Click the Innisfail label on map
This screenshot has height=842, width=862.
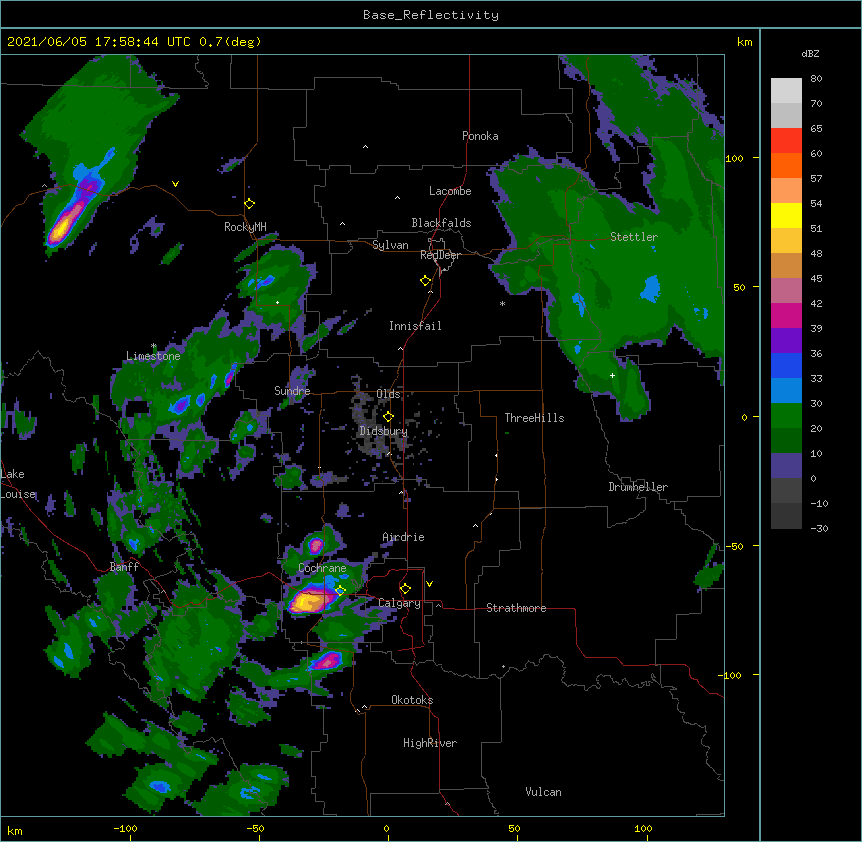pos(415,326)
